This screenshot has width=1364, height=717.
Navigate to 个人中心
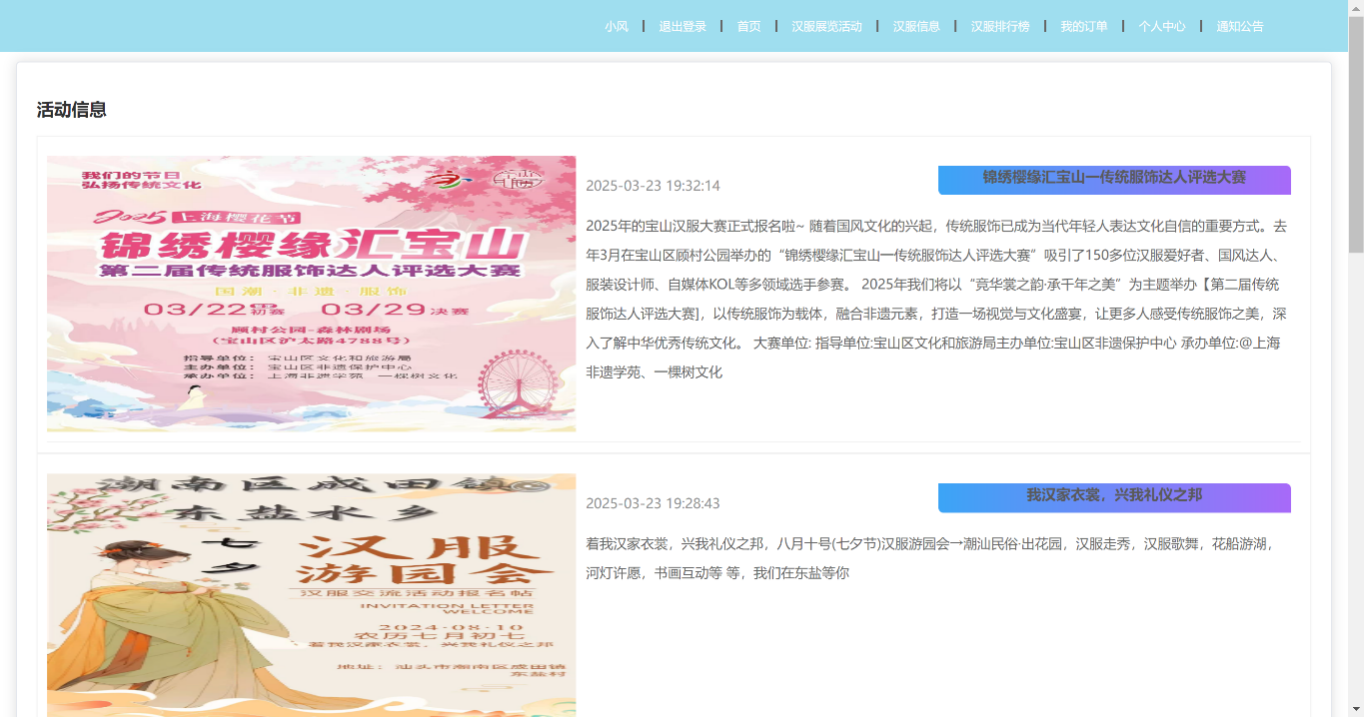pos(1162,27)
